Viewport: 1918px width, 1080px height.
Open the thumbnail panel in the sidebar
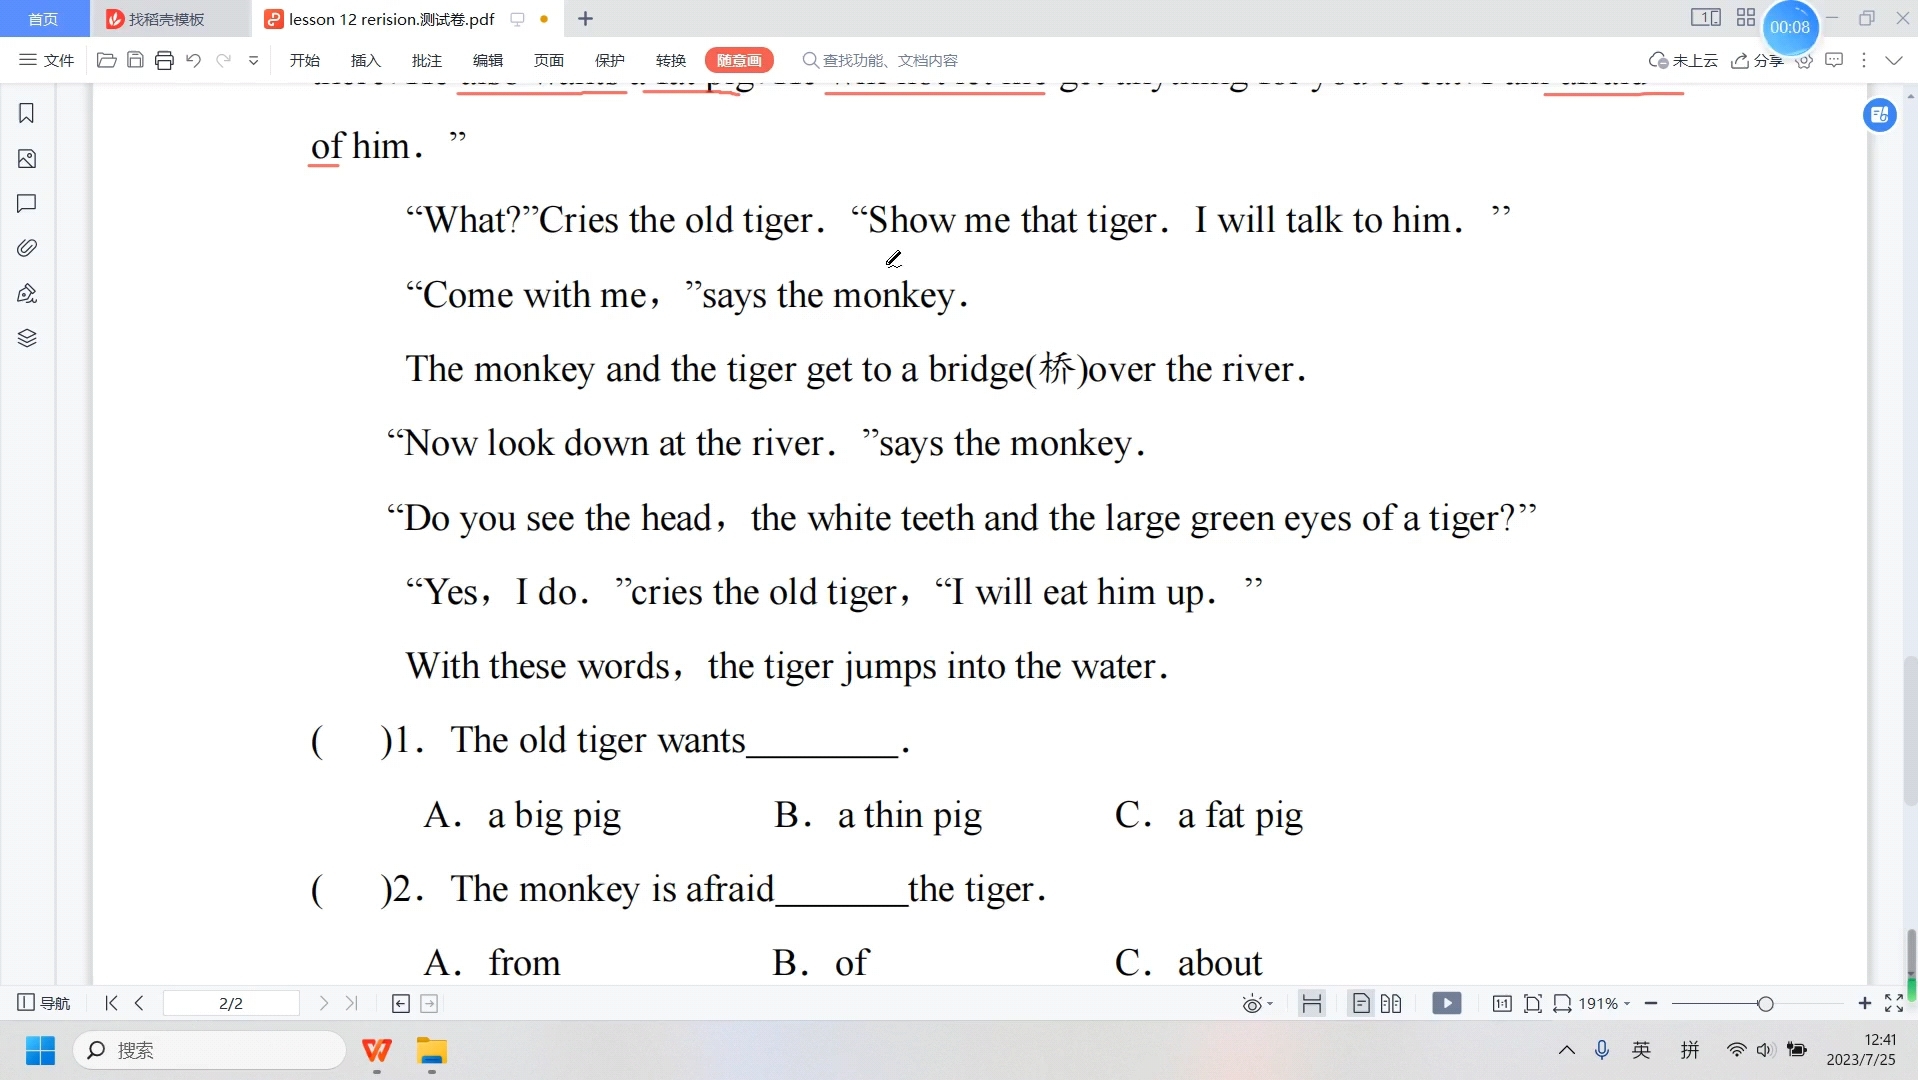(27, 159)
